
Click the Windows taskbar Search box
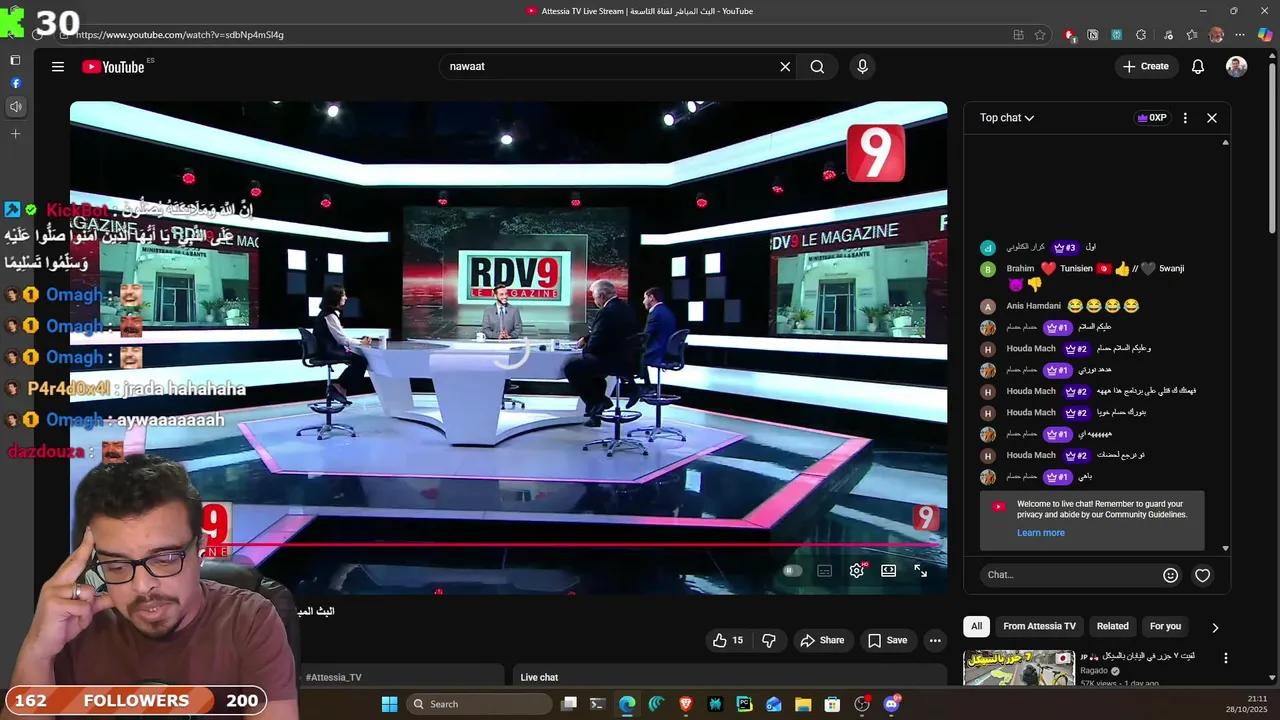[x=480, y=704]
